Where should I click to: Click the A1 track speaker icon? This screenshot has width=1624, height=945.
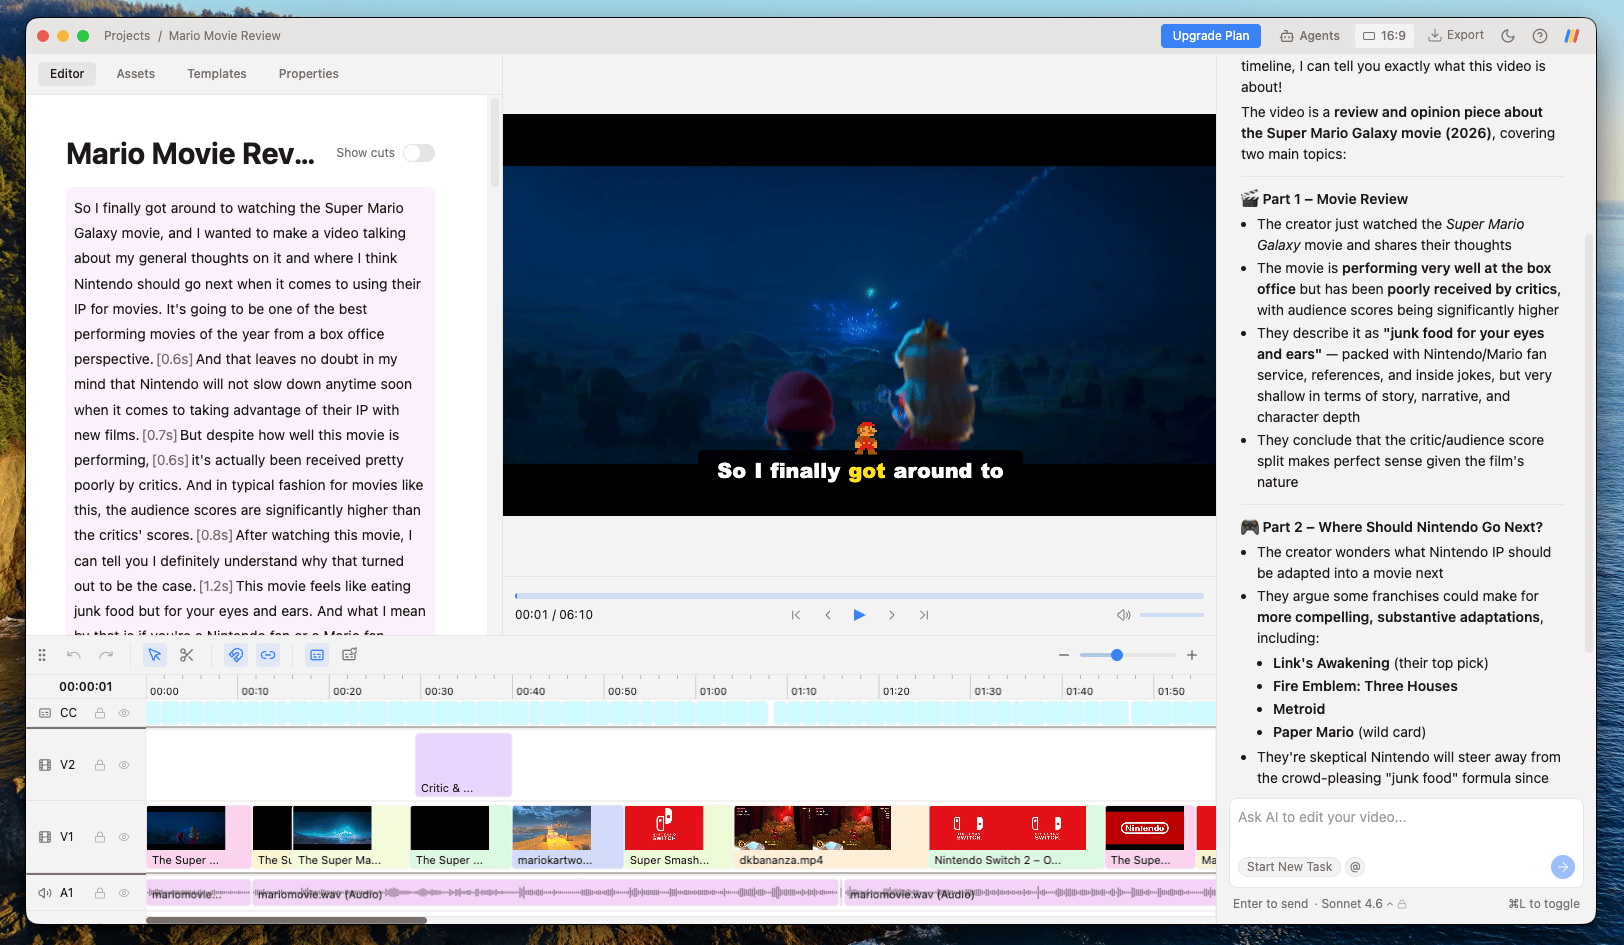pos(45,893)
